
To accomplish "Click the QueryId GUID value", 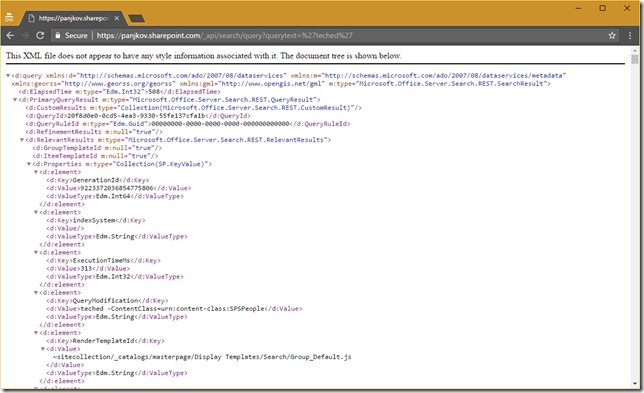I will (136, 116).
